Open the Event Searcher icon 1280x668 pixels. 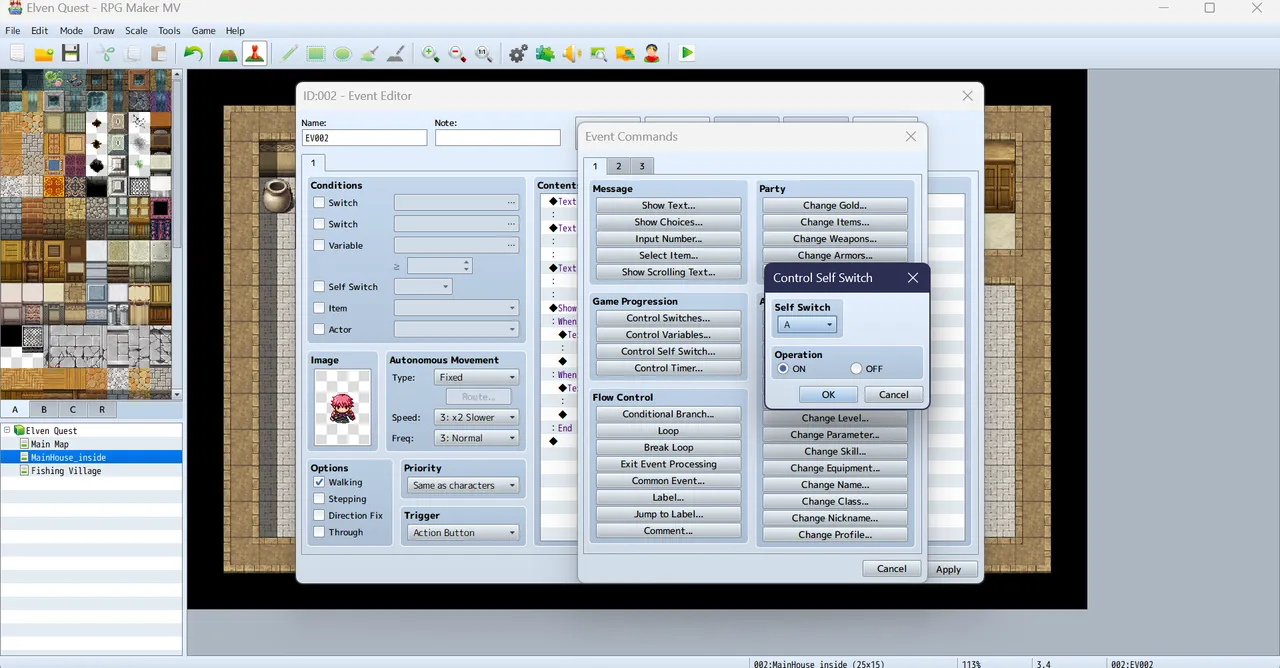[x=598, y=54]
